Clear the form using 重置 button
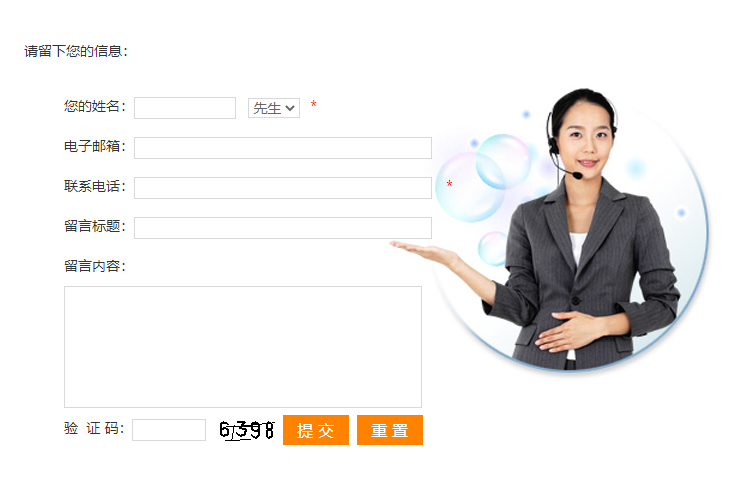 (390, 430)
